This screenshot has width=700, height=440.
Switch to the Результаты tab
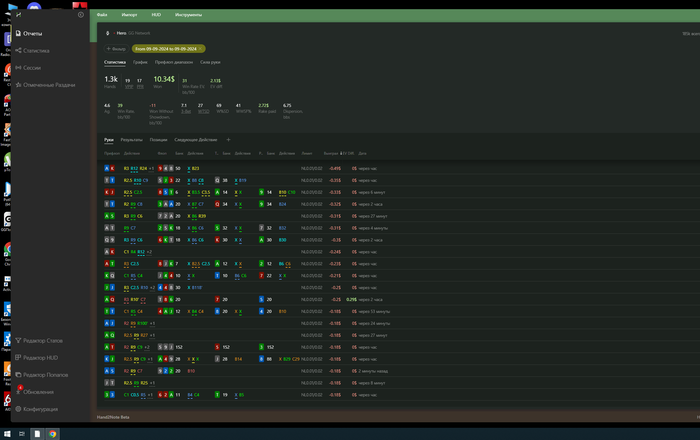point(132,140)
